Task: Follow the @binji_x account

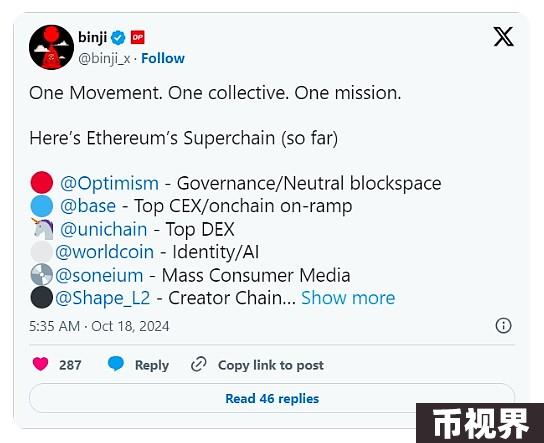Action: (163, 58)
